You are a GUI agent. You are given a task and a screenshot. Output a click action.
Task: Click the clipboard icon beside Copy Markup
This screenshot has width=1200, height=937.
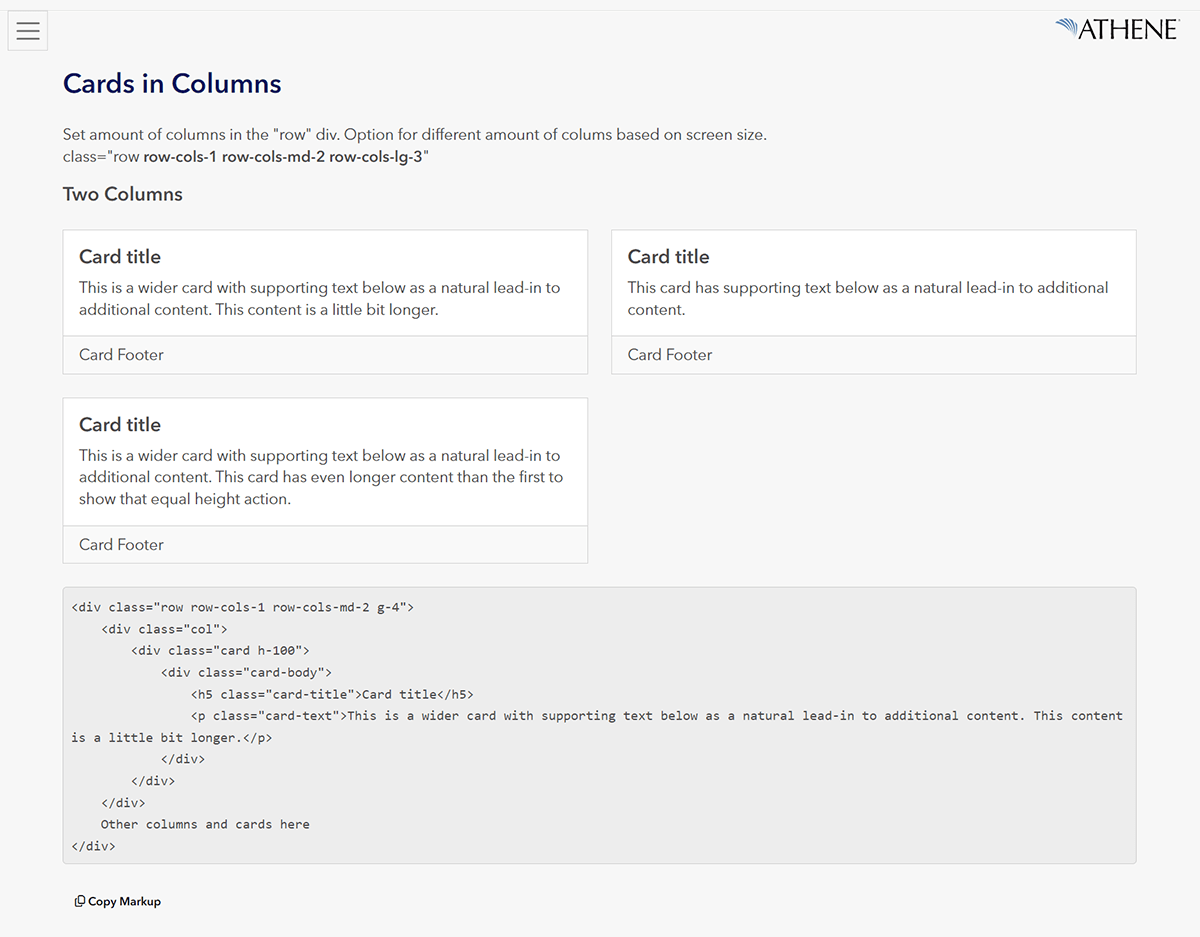tap(78, 900)
